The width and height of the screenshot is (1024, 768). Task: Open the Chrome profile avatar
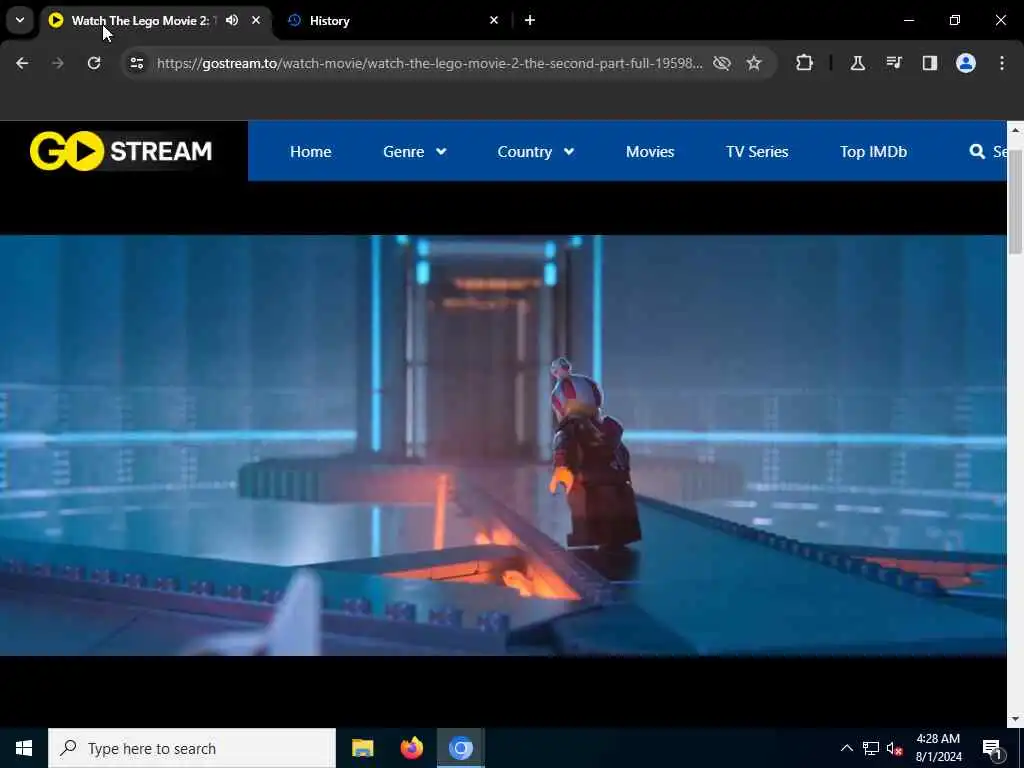coord(966,63)
